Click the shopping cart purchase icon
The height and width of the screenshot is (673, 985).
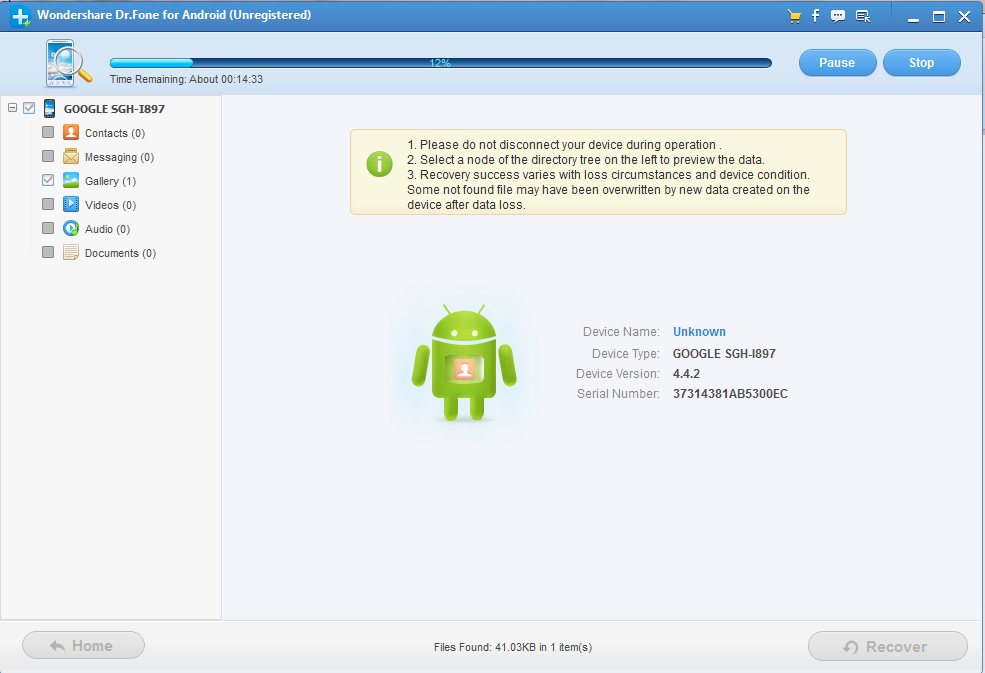coord(794,16)
